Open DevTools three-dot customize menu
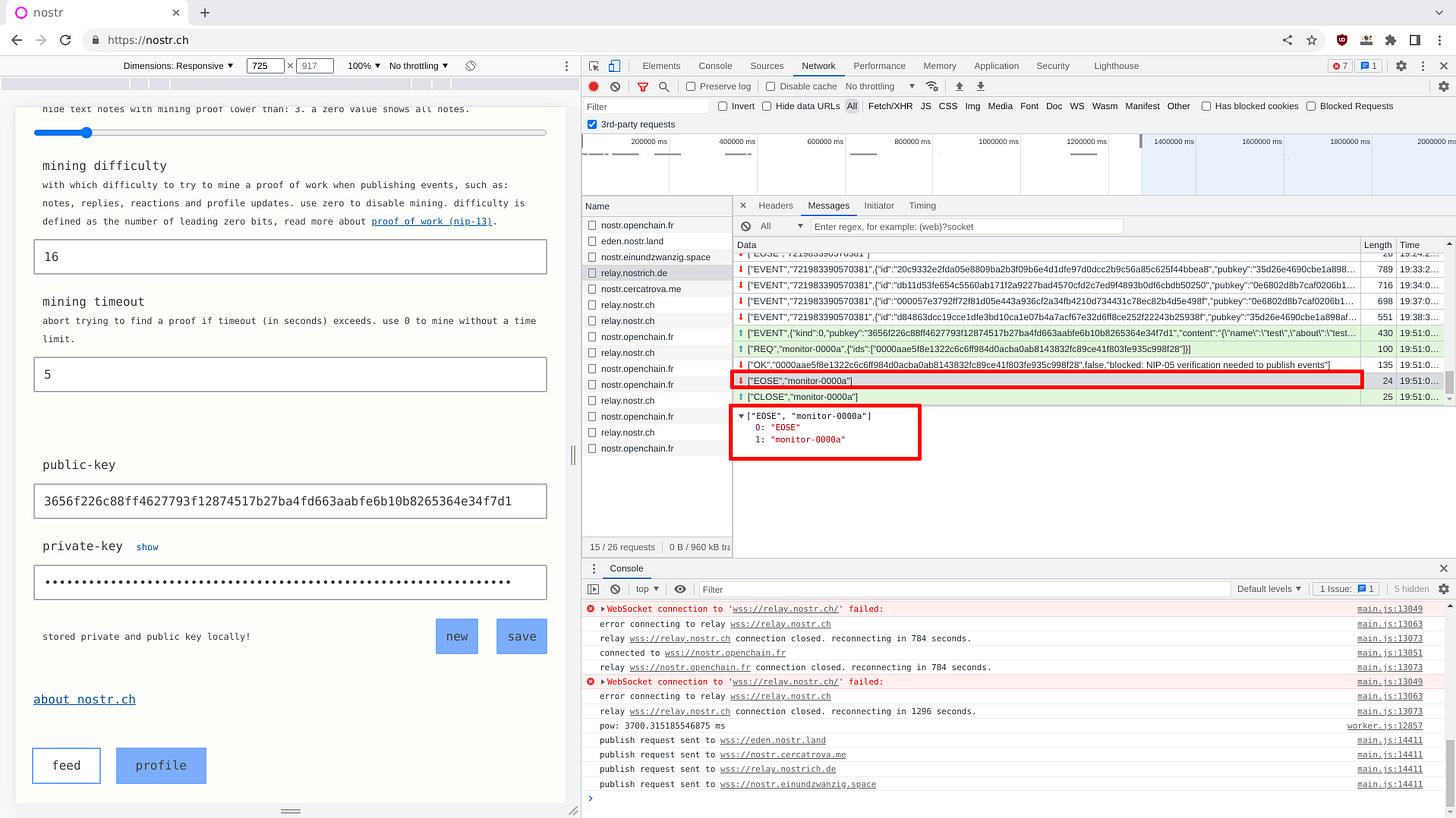 1421,66
